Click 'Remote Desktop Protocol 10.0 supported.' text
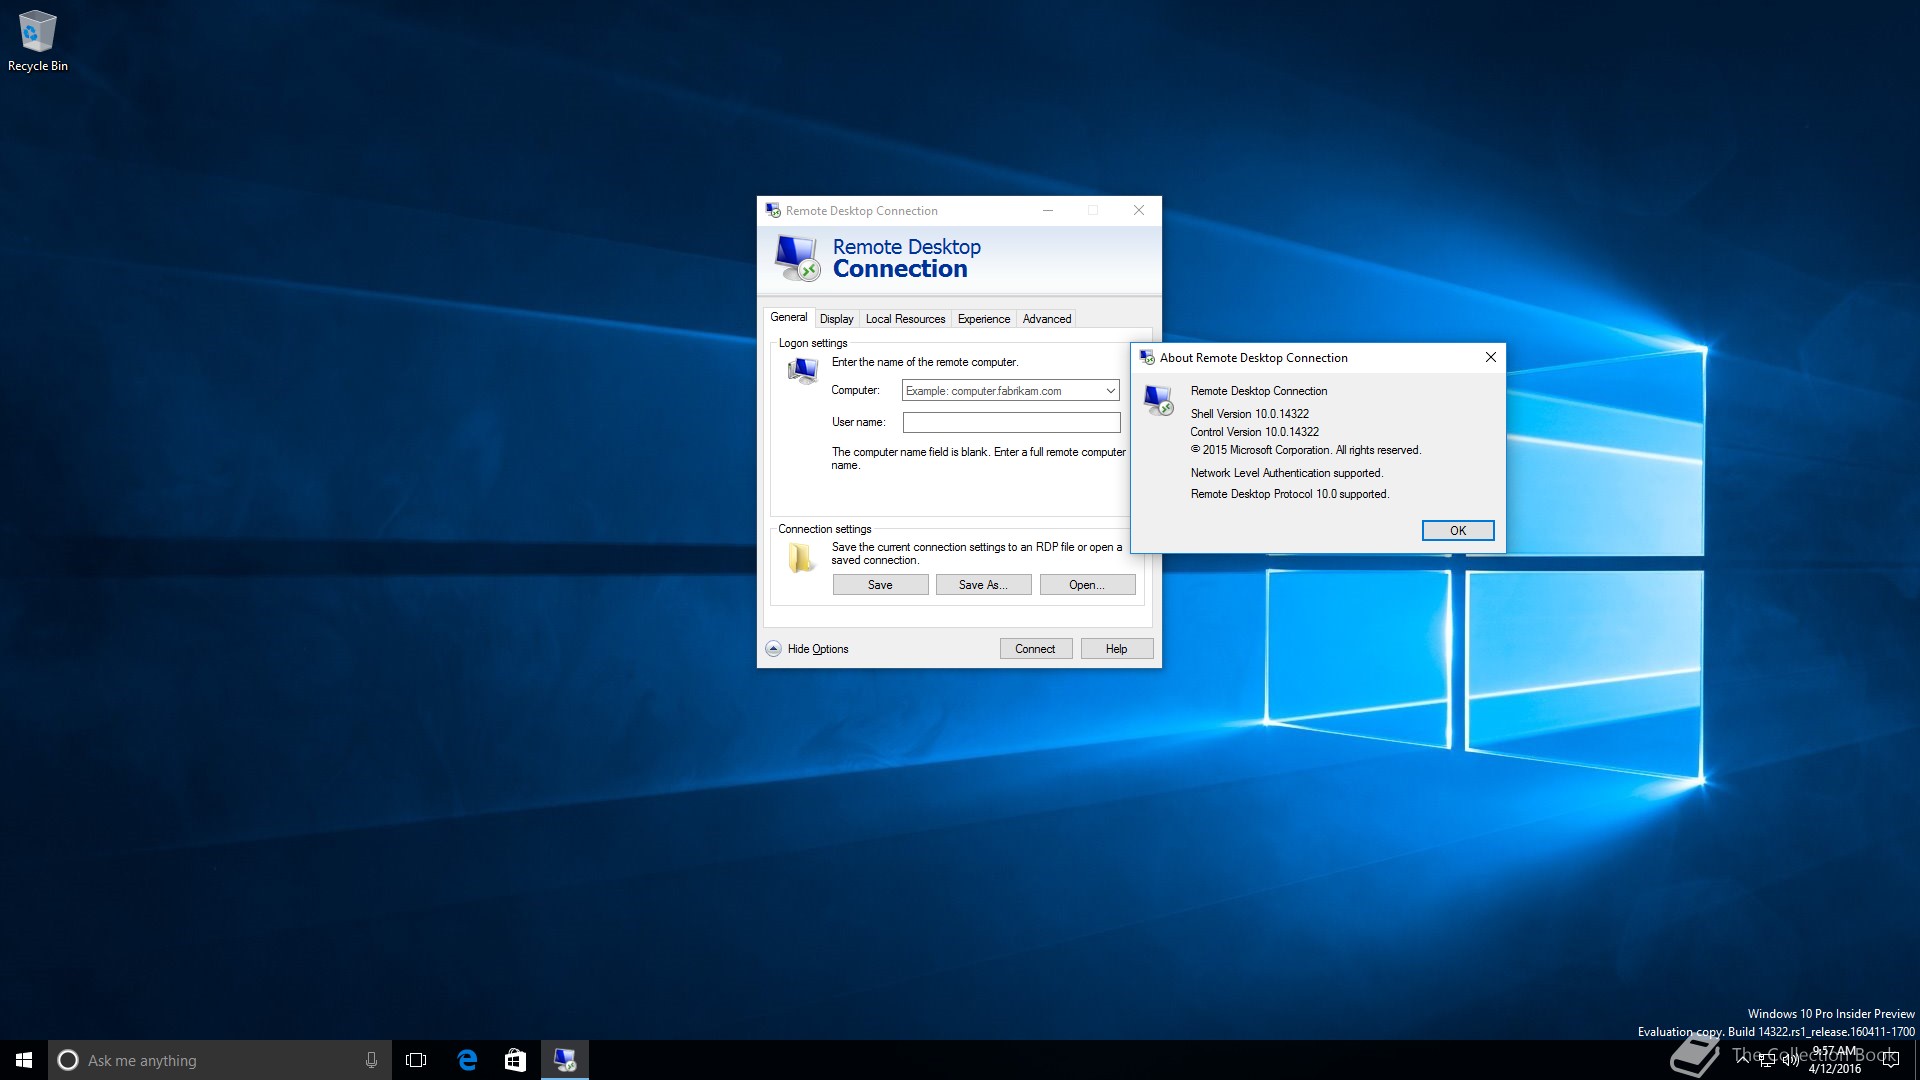Viewport: 1920px width, 1080px height. point(1289,494)
